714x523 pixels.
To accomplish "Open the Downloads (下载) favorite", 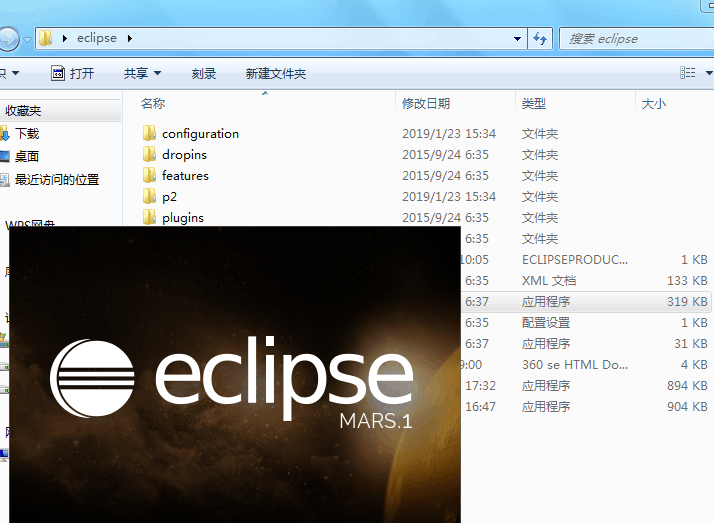I will point(27,133).
